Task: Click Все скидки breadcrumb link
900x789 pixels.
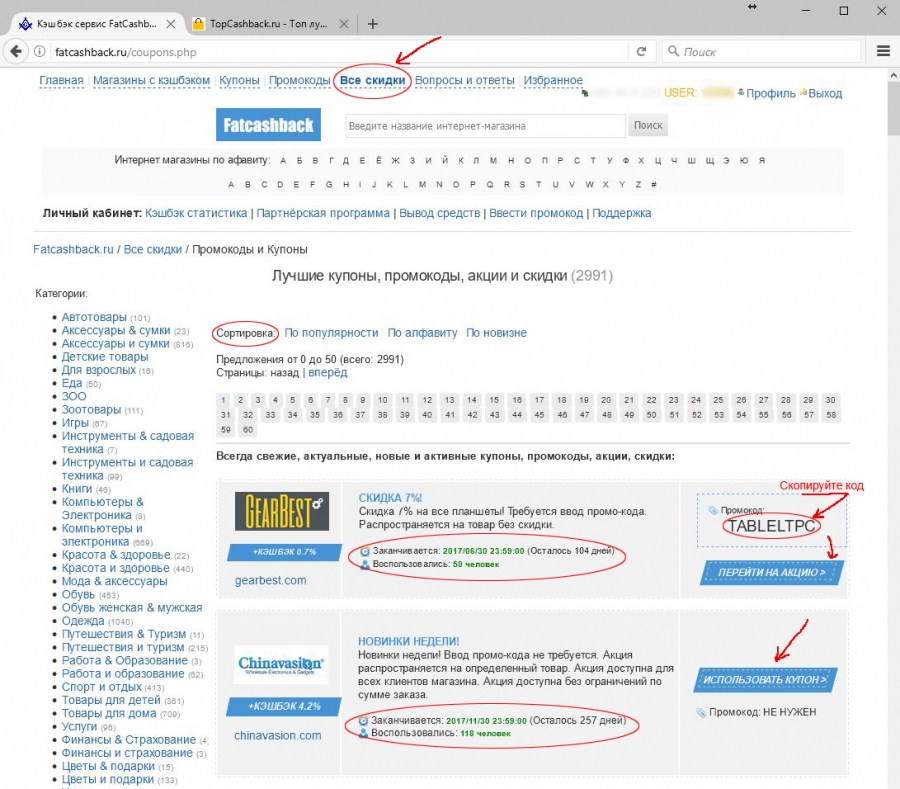Action: click(x=153, y=250)
